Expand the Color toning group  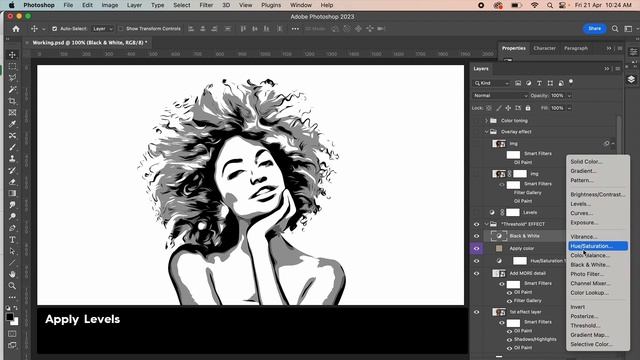click(487, 121)
